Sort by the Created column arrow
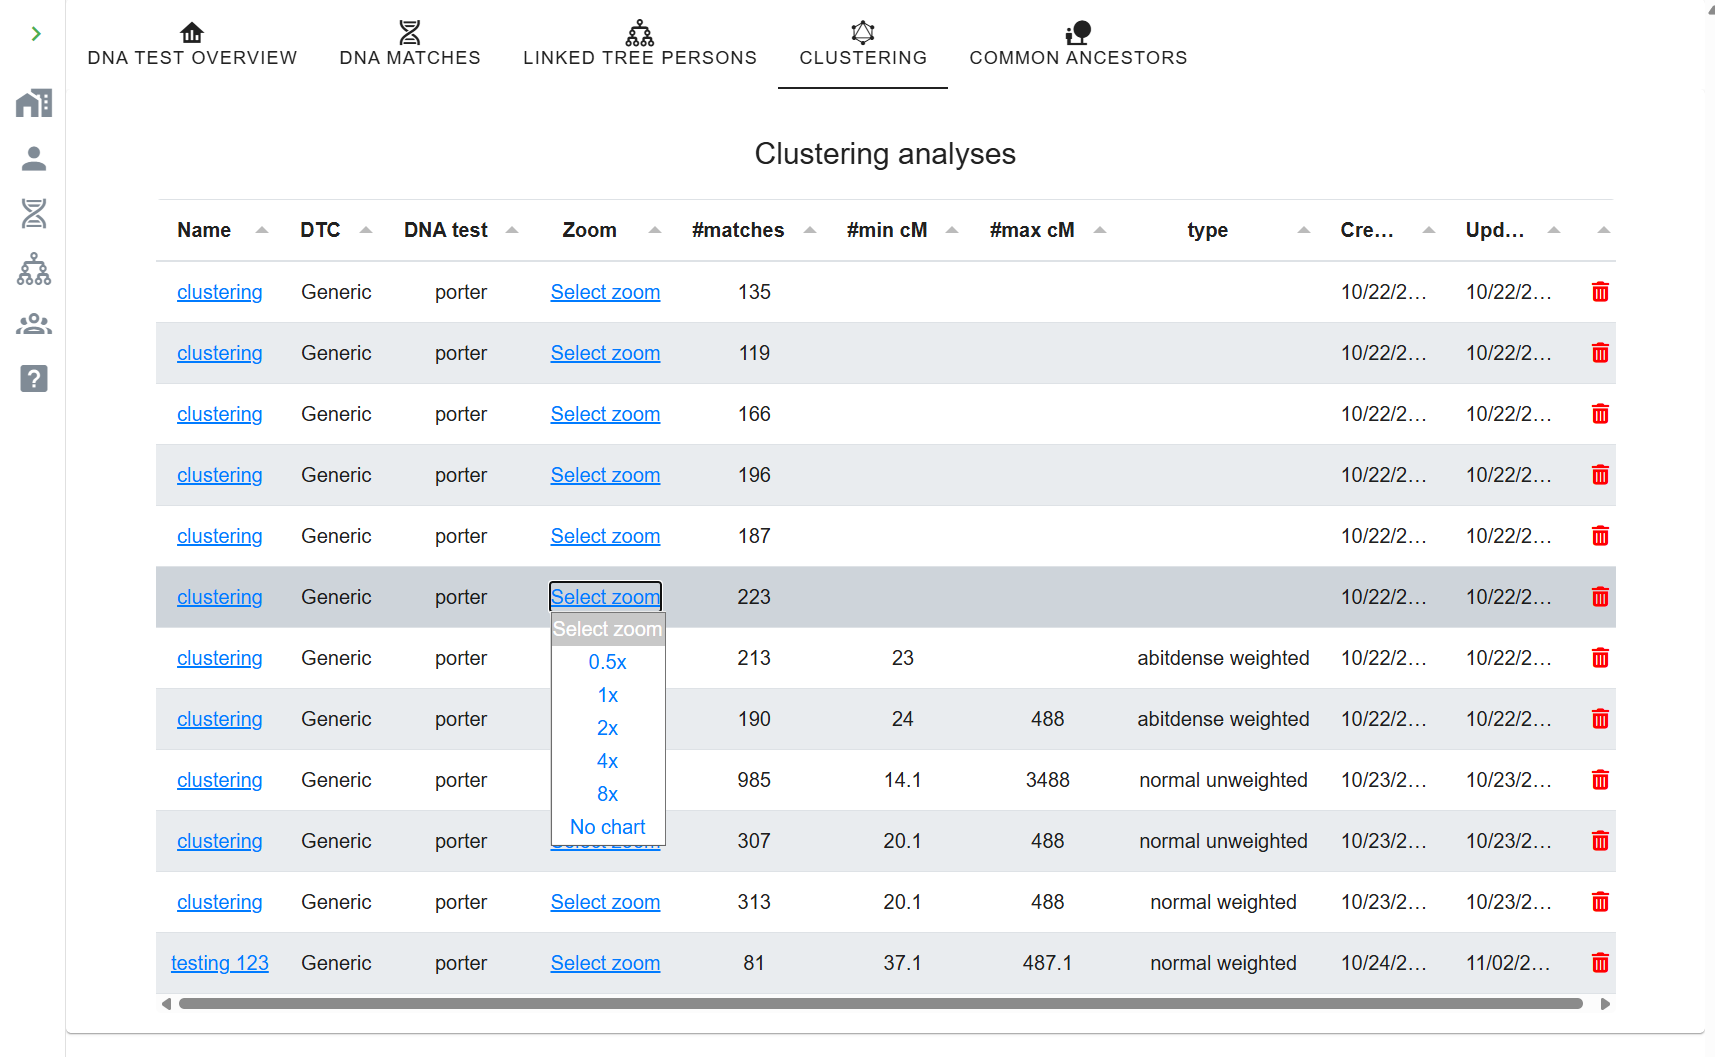1715x1057 pixels. click(1429, 230)
